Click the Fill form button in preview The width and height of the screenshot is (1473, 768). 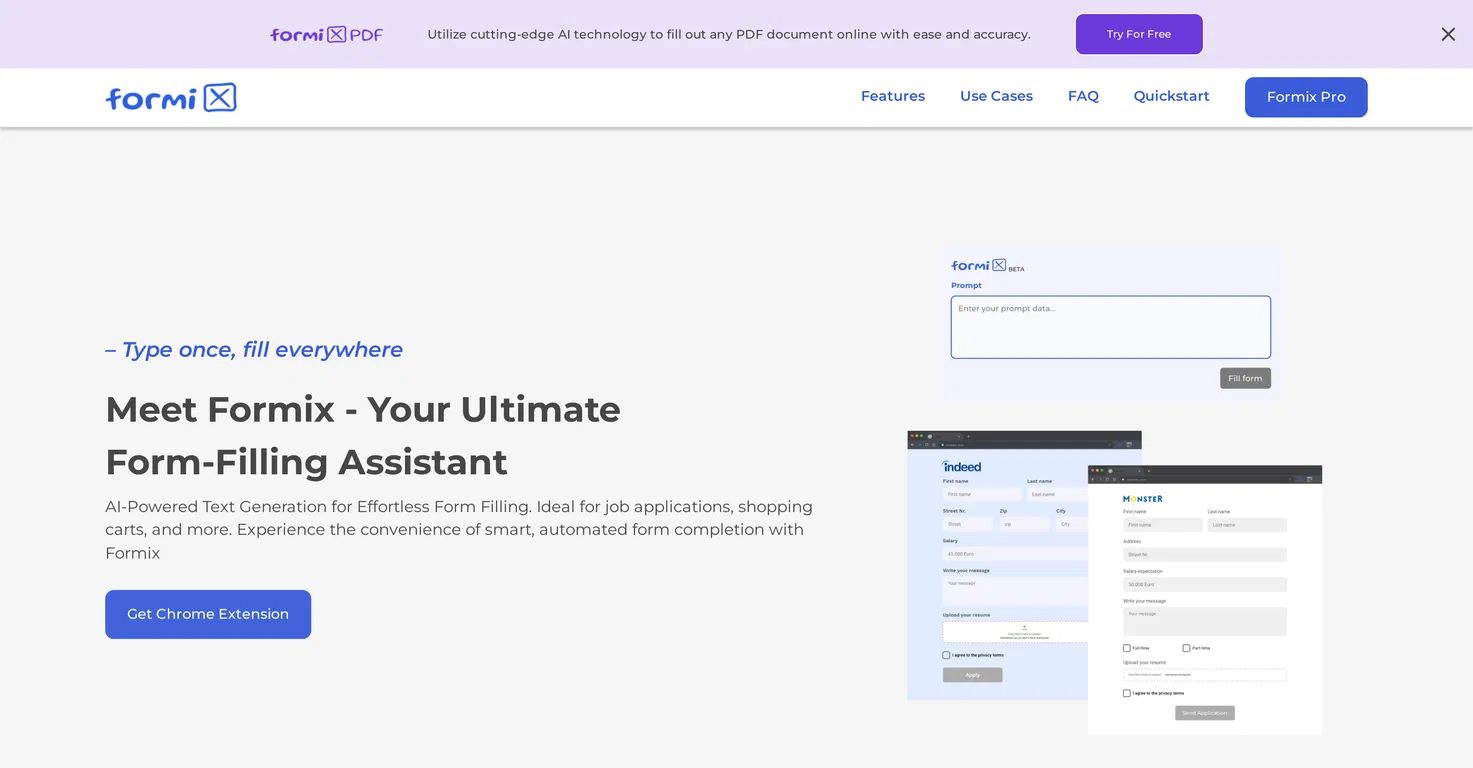point(1245,378)
